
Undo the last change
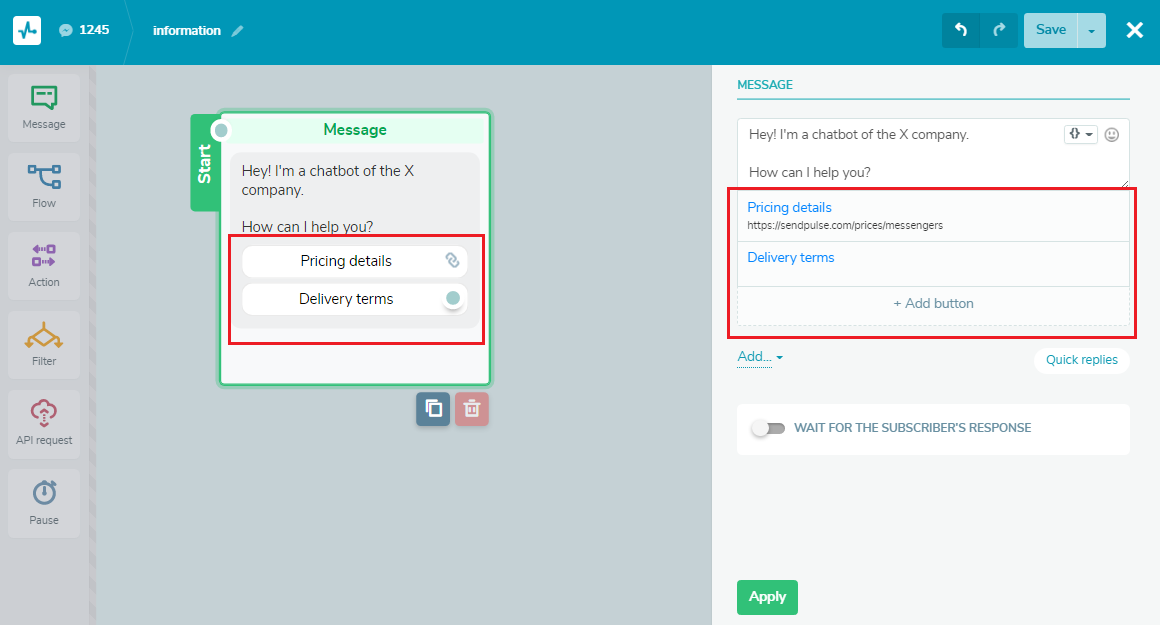960,30
